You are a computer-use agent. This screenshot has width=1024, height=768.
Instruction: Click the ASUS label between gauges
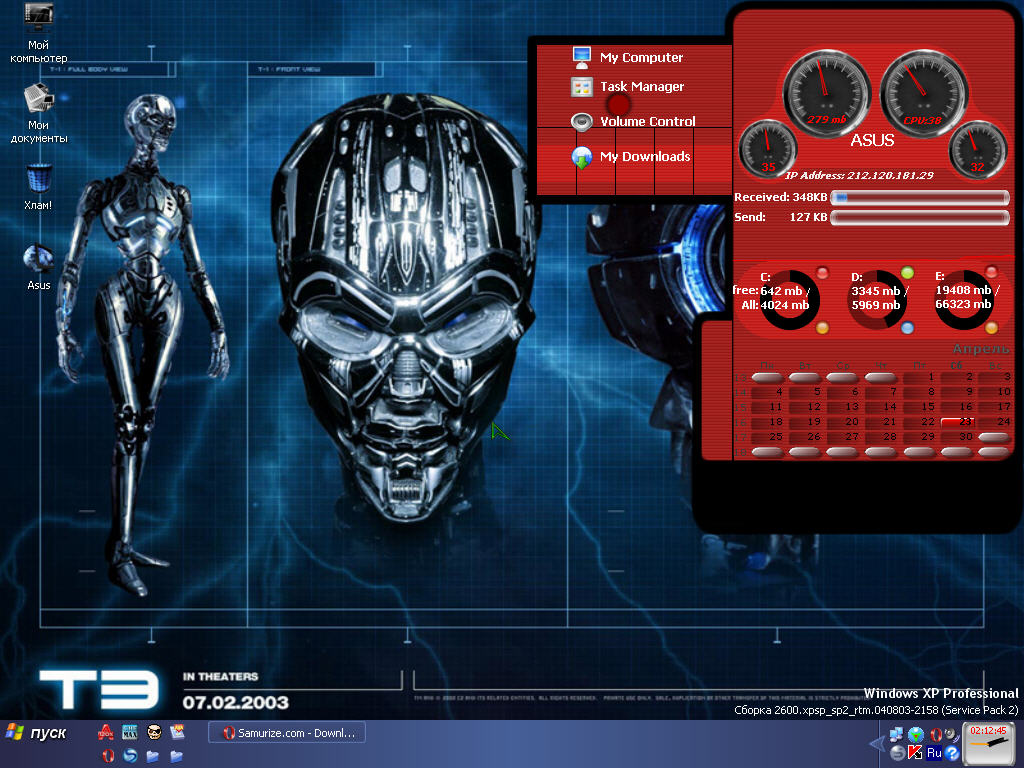(872, 140)
